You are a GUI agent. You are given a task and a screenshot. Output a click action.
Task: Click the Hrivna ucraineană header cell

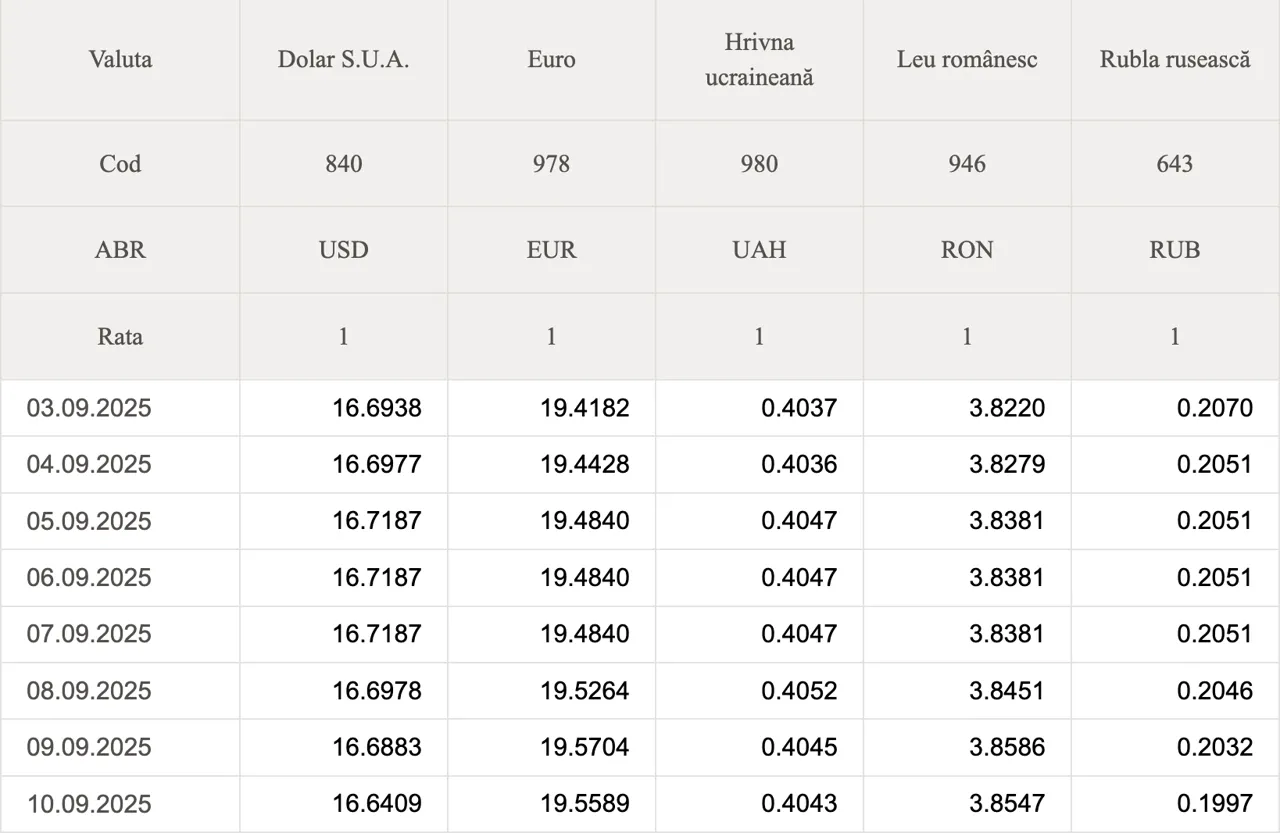click(x=759, y=59)
